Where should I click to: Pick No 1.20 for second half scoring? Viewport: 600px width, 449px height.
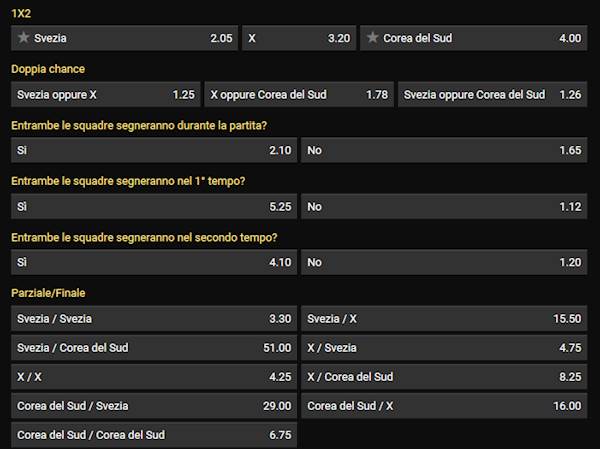click(444, 262)
